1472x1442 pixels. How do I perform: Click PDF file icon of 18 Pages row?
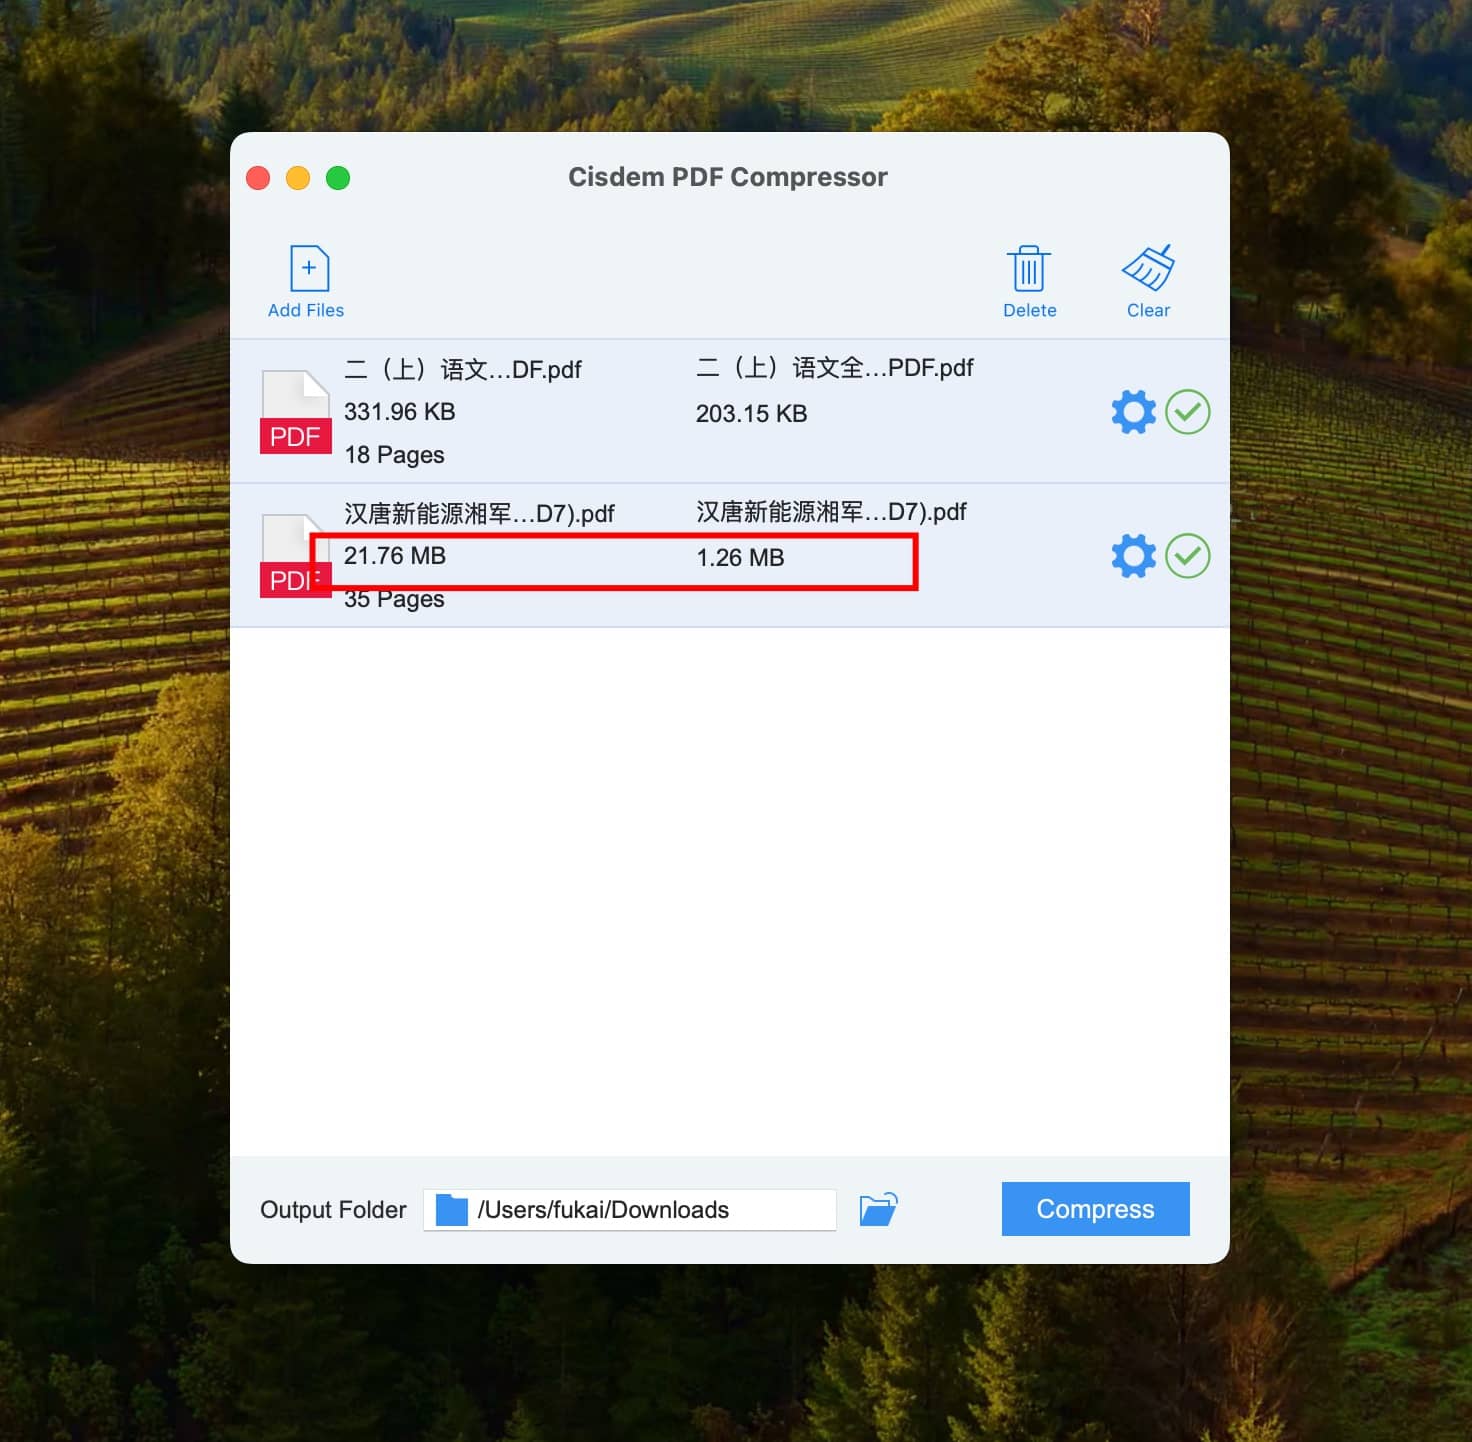295,412
